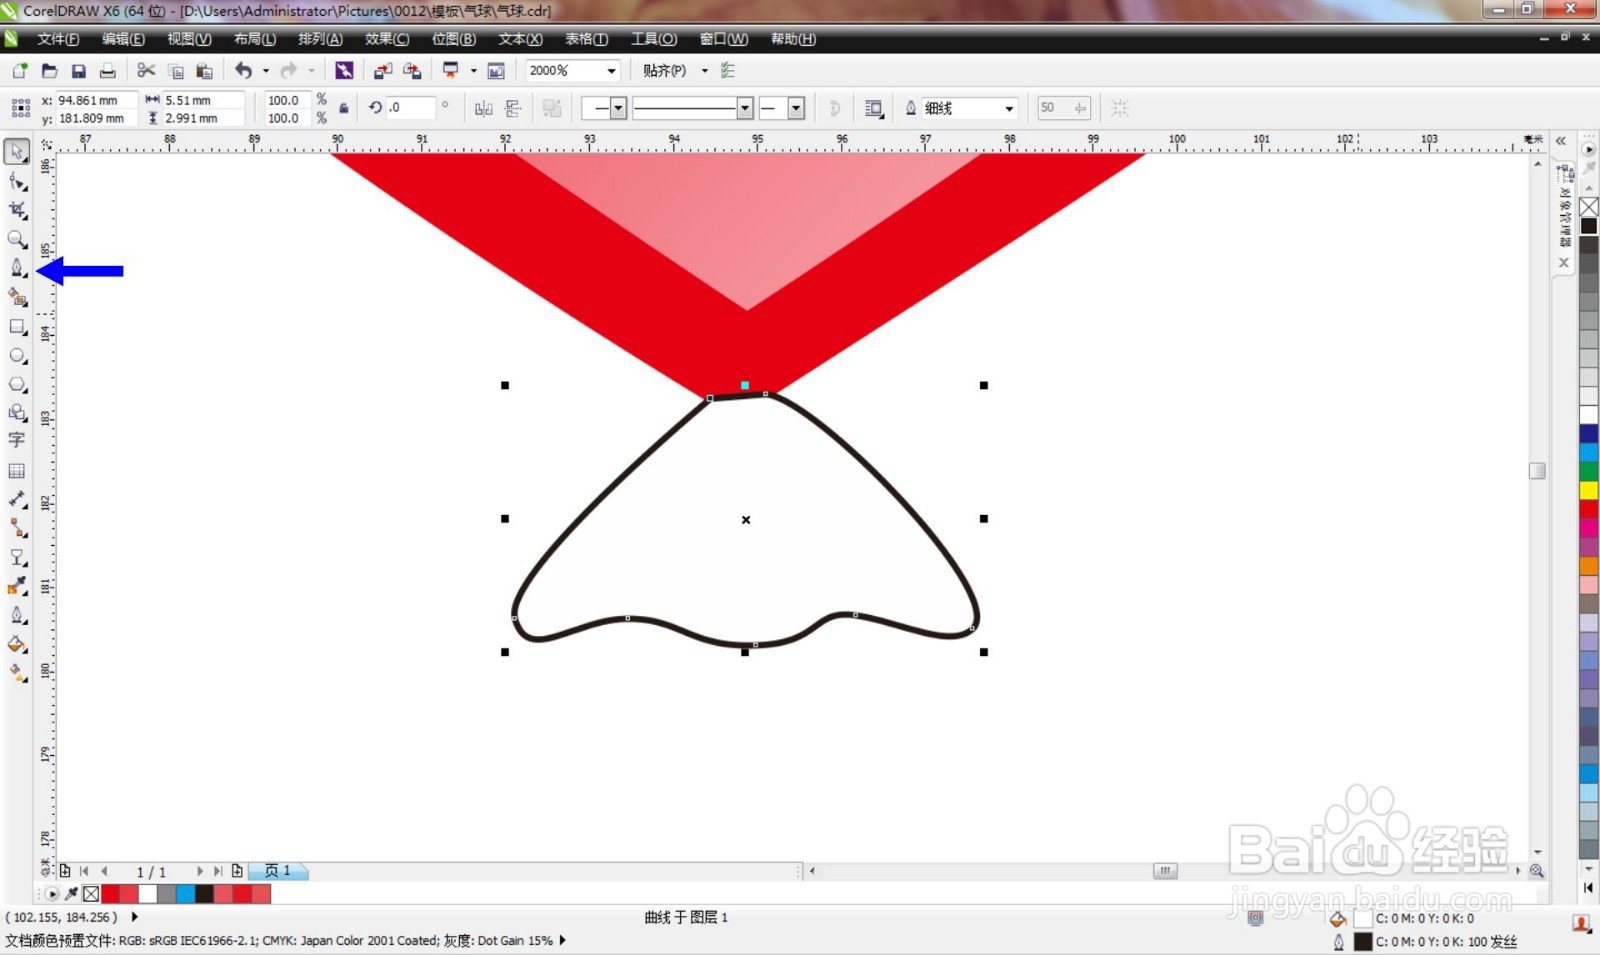The height and width of the screenshot is (955, 1600).
Task: Toggle wrap text option button
Action: [x=874, y=108]
